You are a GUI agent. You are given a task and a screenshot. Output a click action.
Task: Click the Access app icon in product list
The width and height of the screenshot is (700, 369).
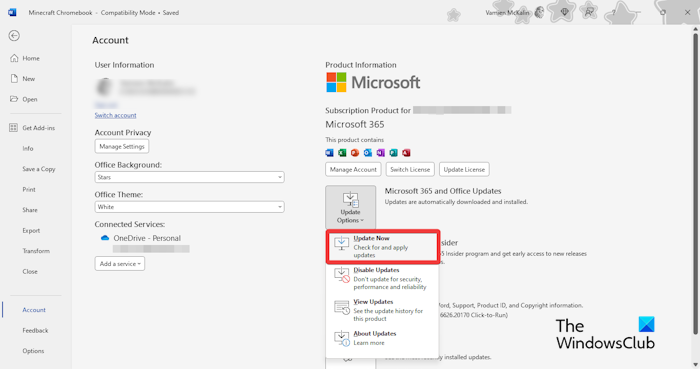coord(406,153)
